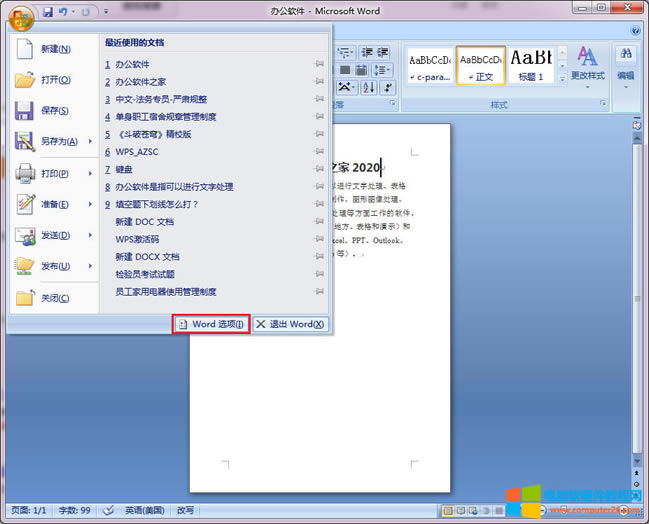Click the Office Button orb
Viewport: 649px width, 524px height.
(x=20, y=17)
